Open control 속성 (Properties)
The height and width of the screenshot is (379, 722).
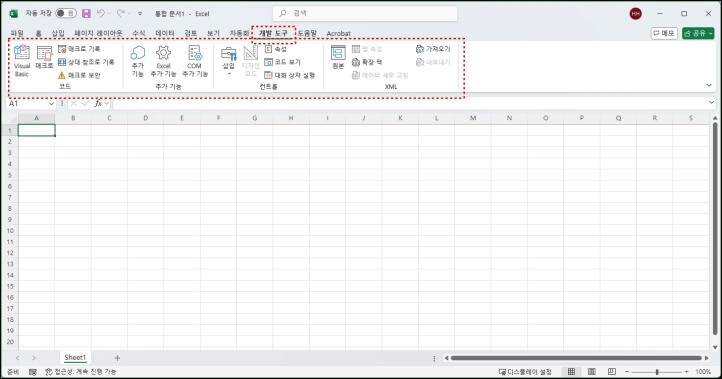pos(276,49)
